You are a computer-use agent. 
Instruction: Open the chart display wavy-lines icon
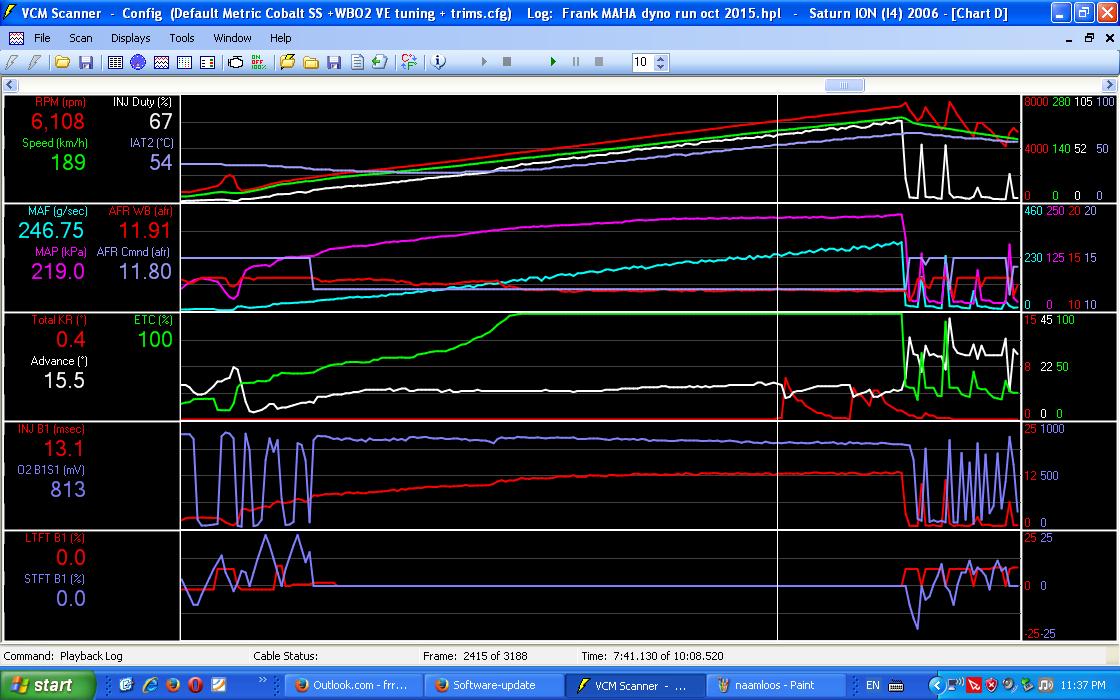161,62
